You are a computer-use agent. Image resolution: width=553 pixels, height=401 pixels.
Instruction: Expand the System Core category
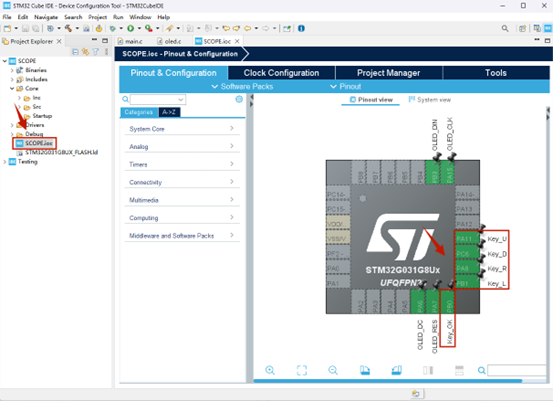(182, 129)
